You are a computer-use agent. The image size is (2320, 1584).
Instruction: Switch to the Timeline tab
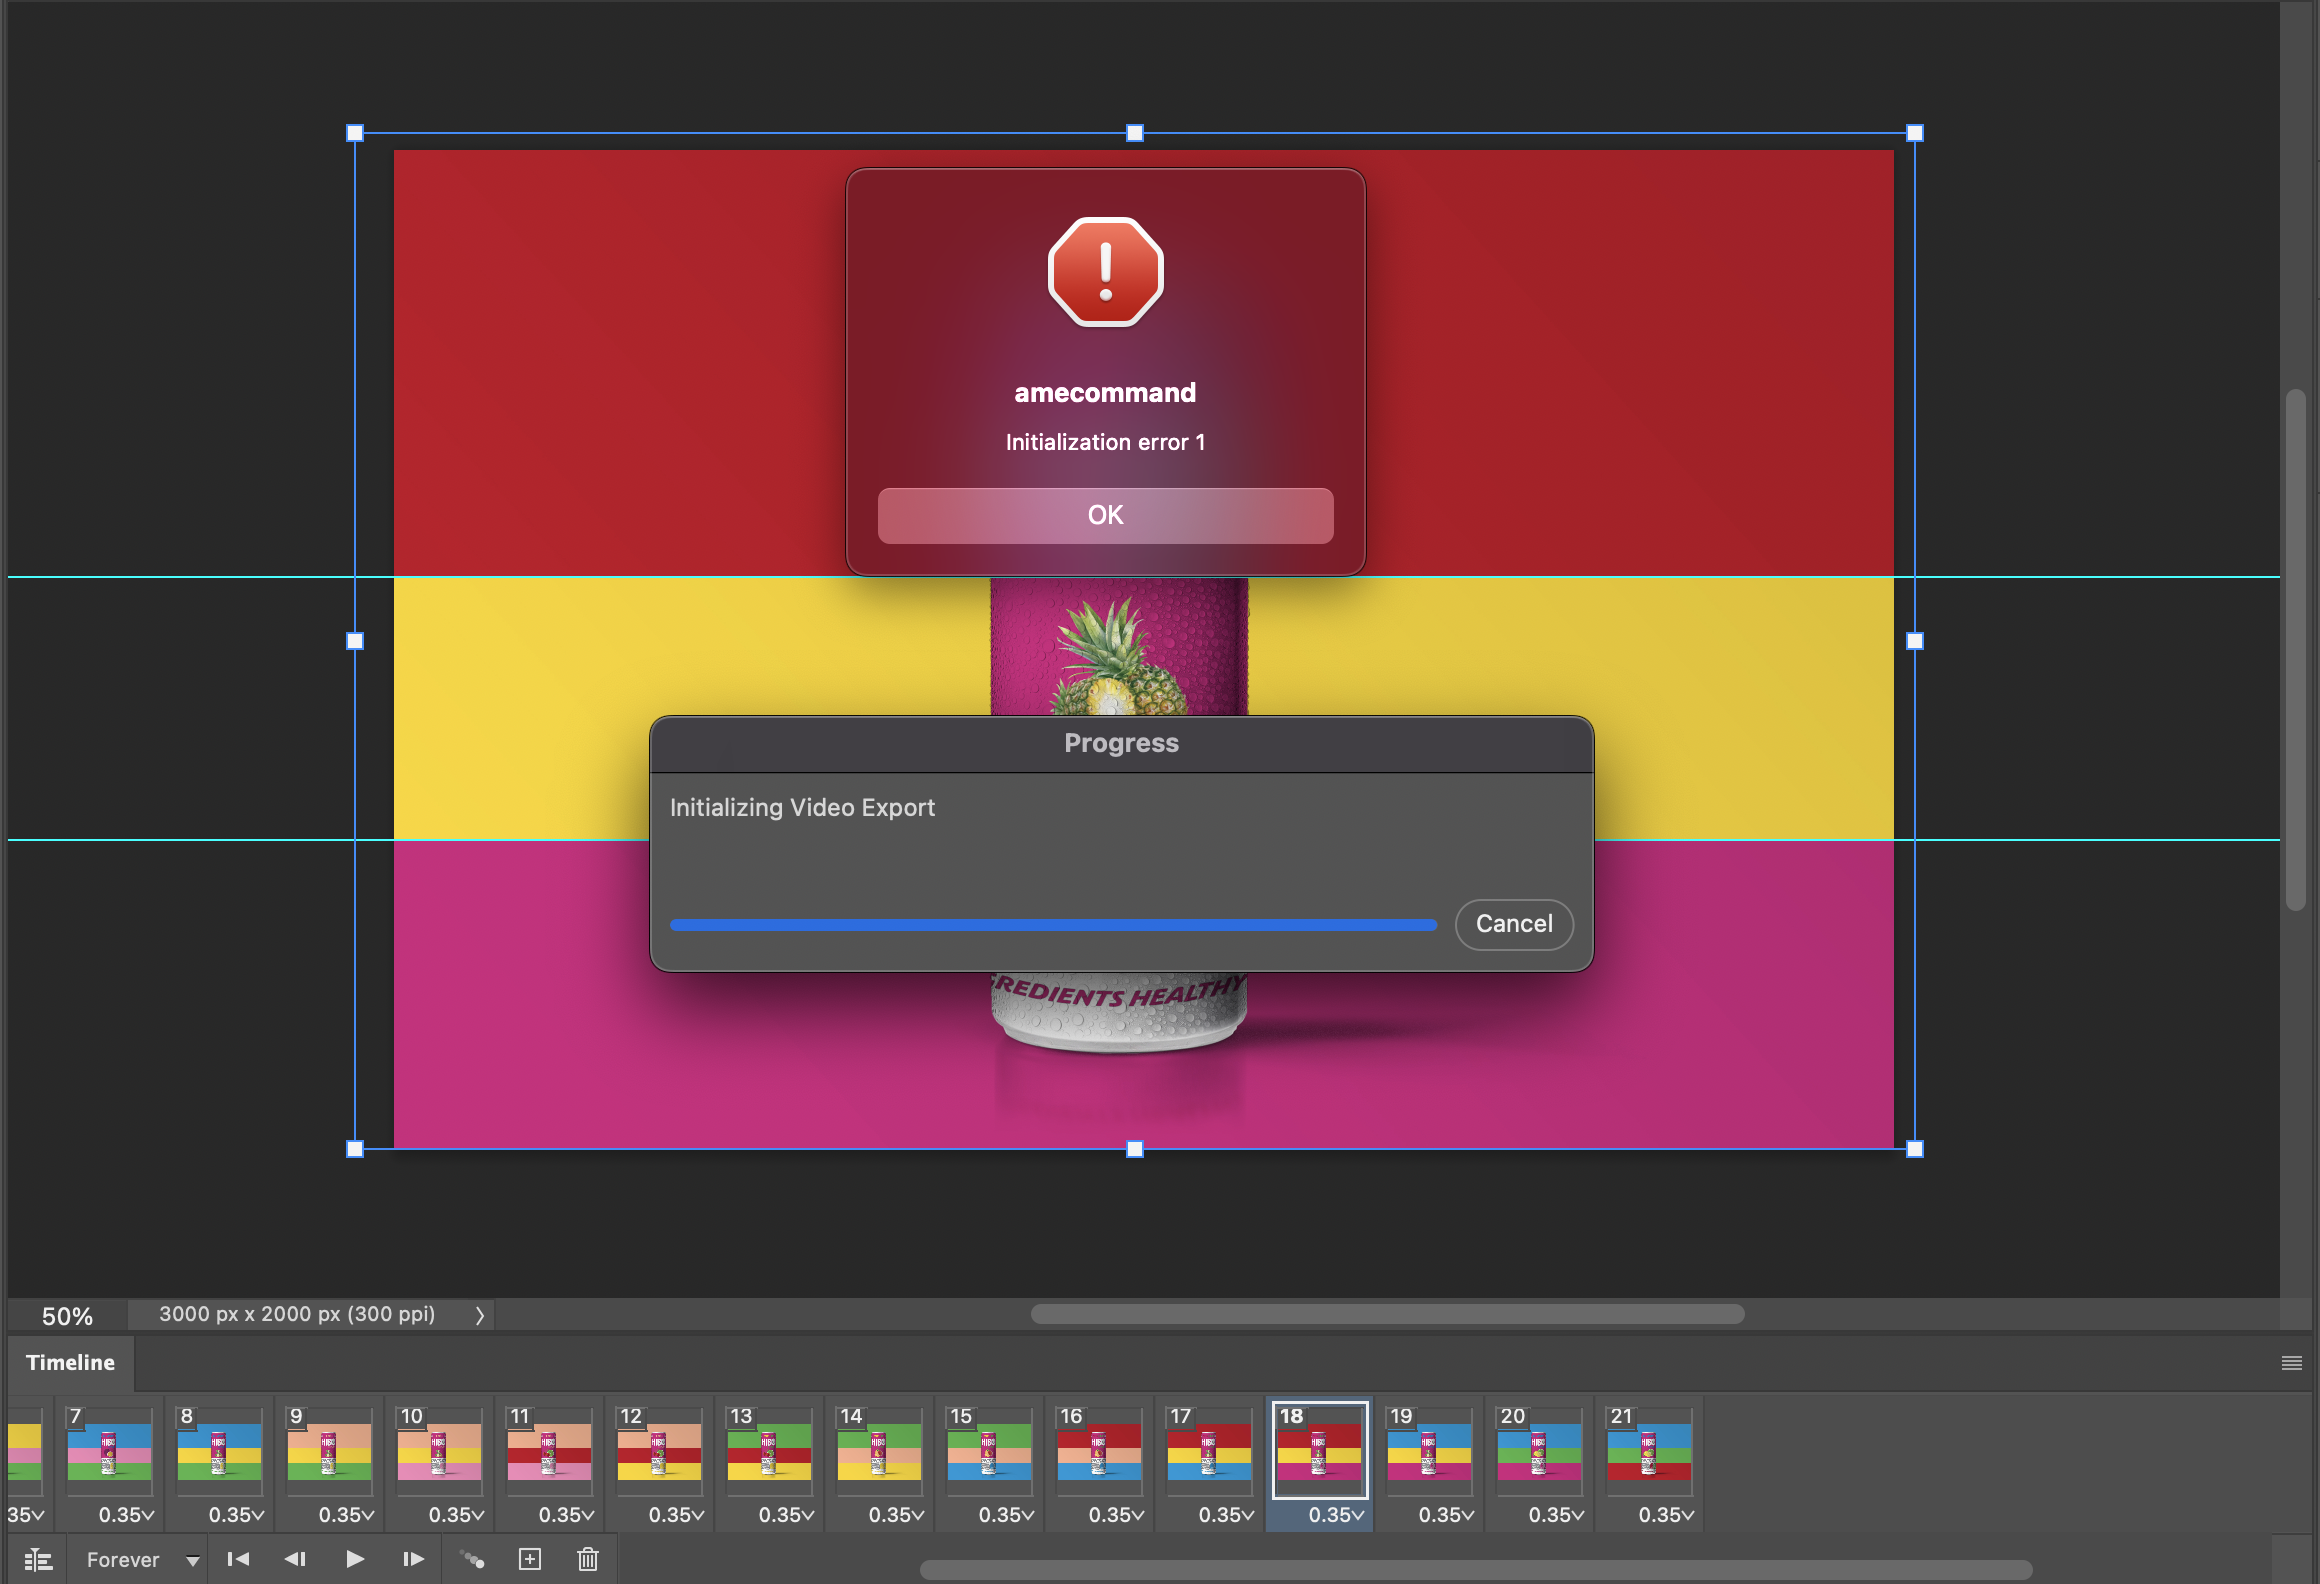[x=70, y=1362]
